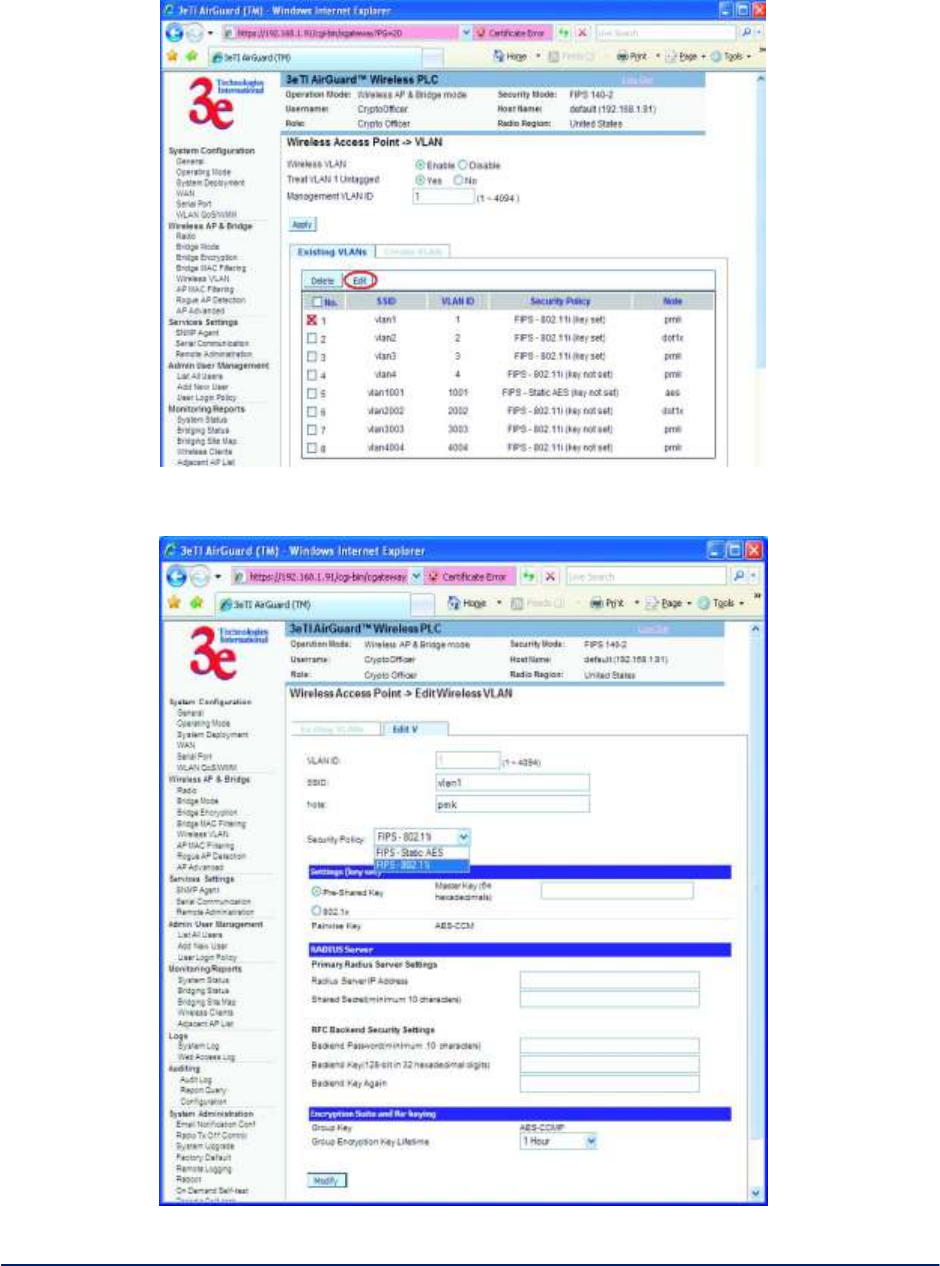Open Tools menu in the VLAN window
Viewport: 940px width, 1266px height.
(x=733, y=57)
